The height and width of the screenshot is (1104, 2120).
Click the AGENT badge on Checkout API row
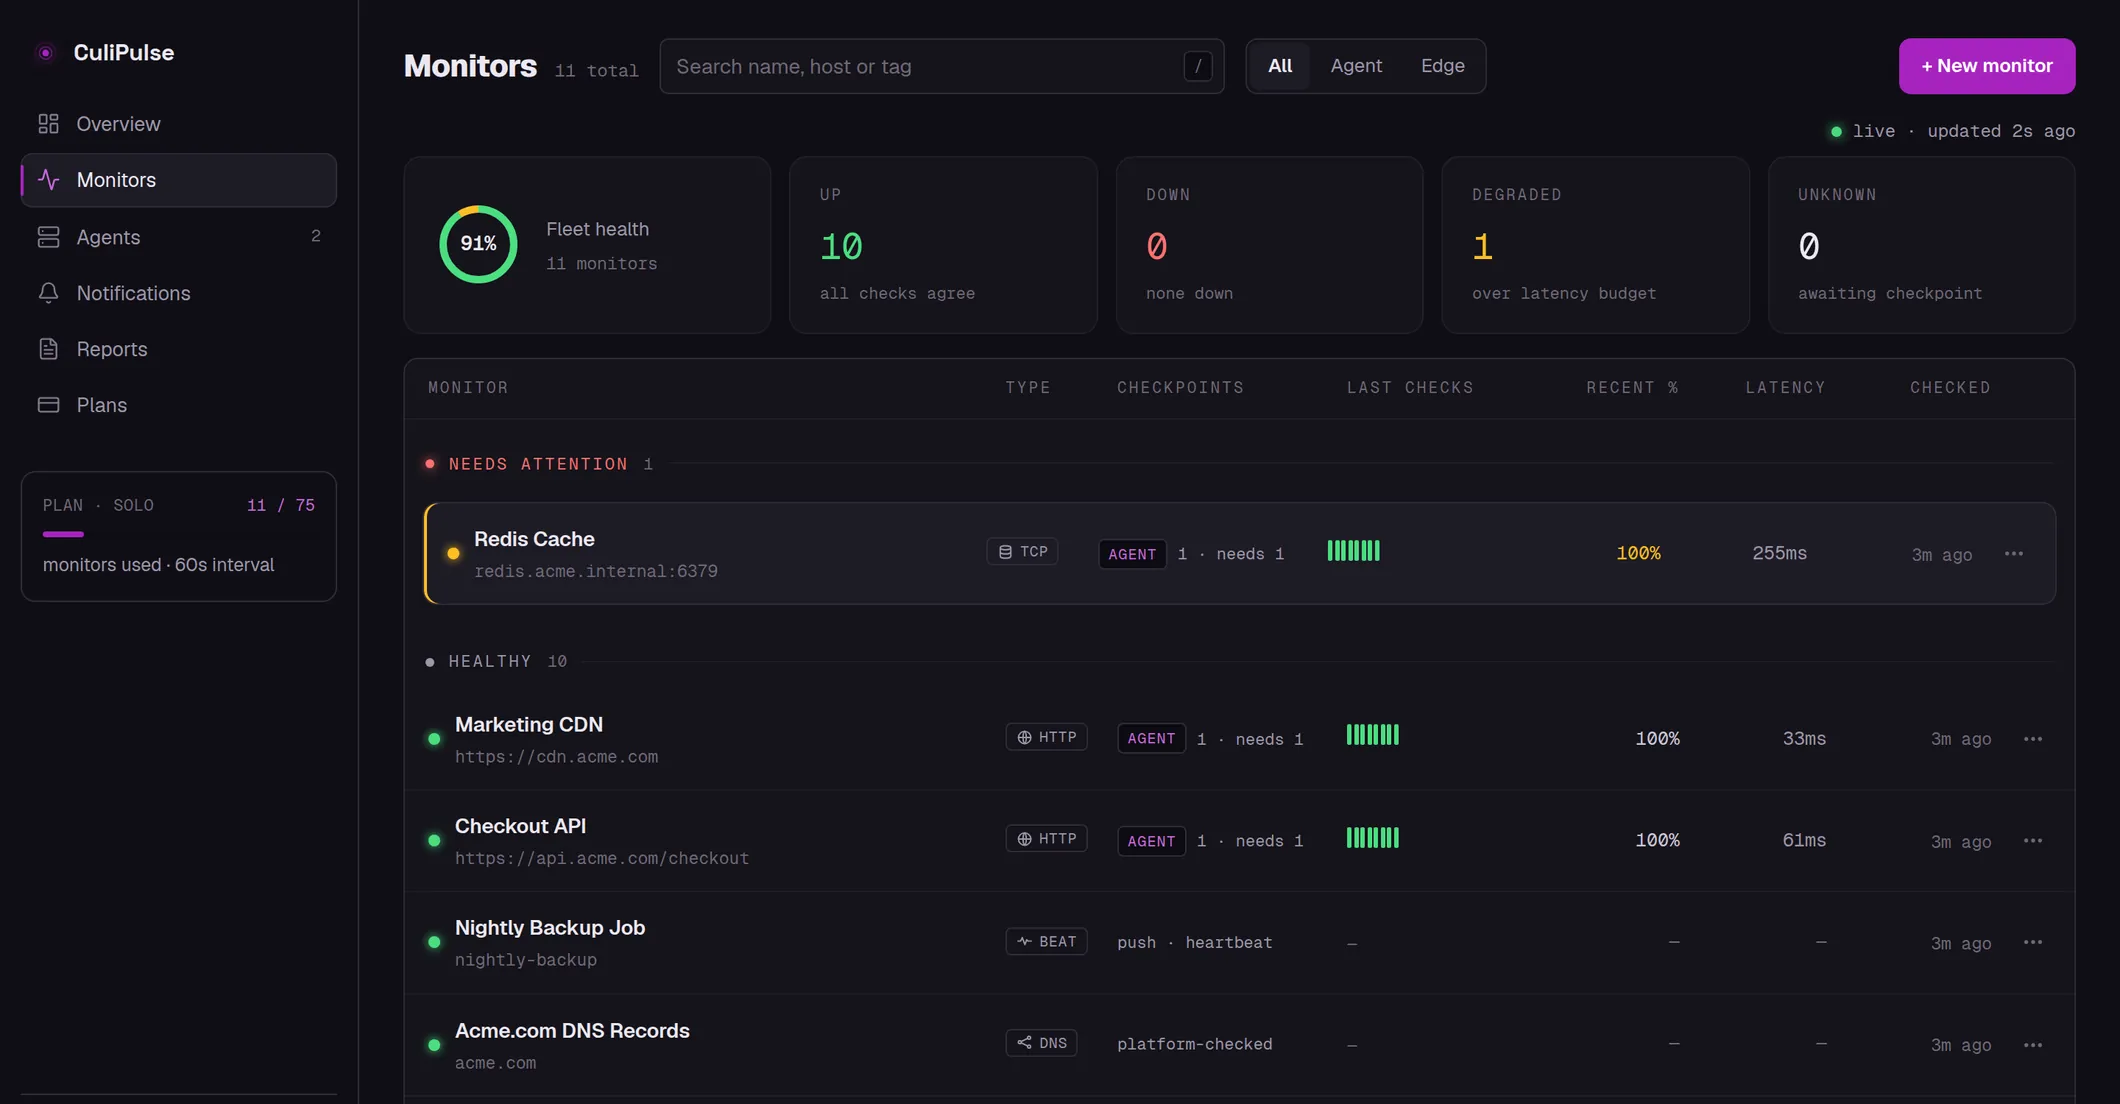click(x=1151, y=841)
